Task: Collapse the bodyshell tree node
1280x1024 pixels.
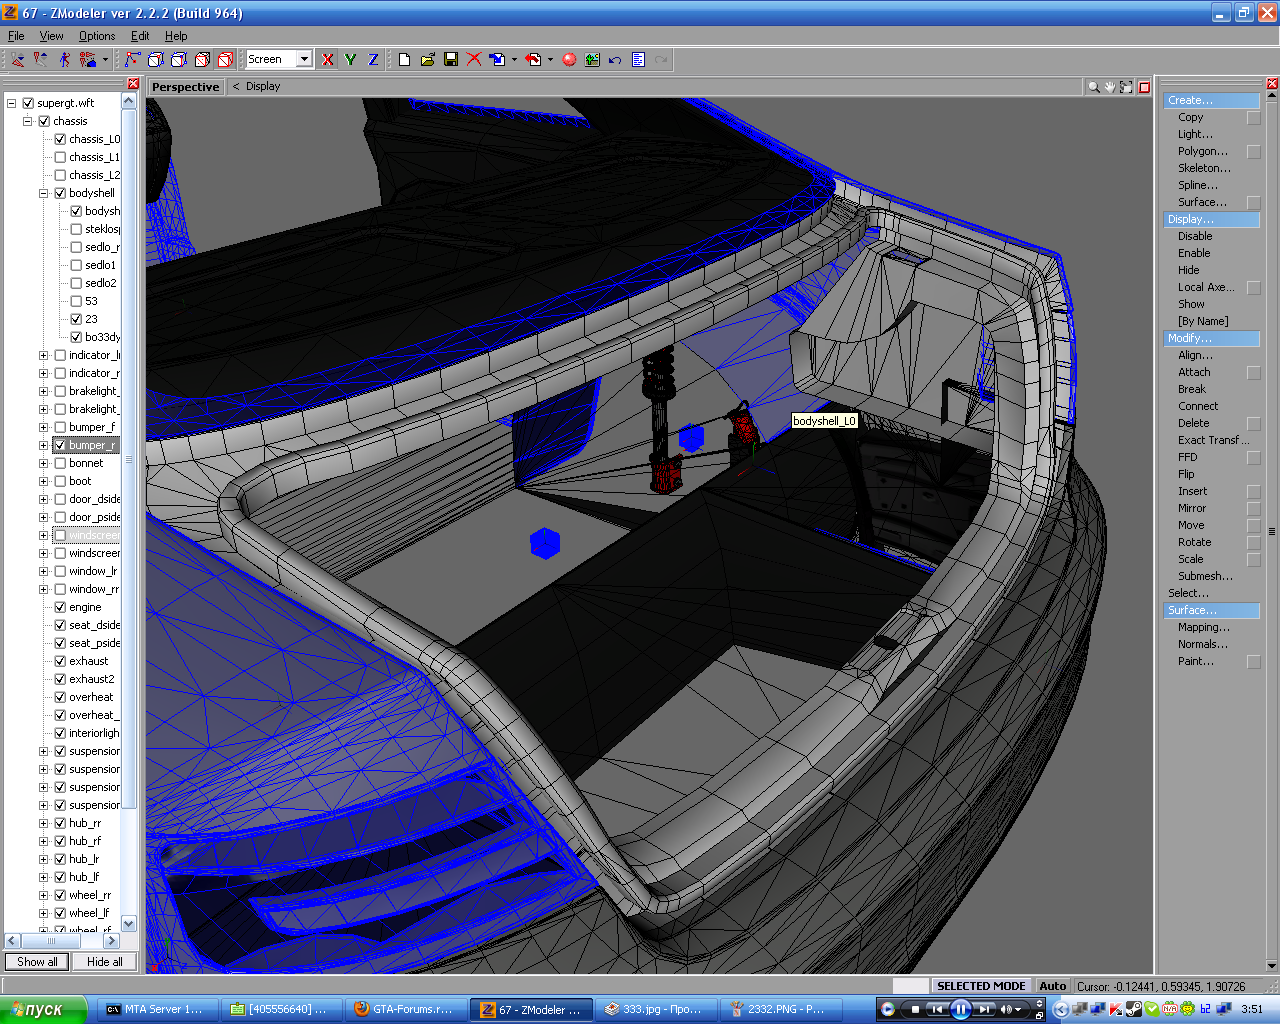Action: pos(44,193)
